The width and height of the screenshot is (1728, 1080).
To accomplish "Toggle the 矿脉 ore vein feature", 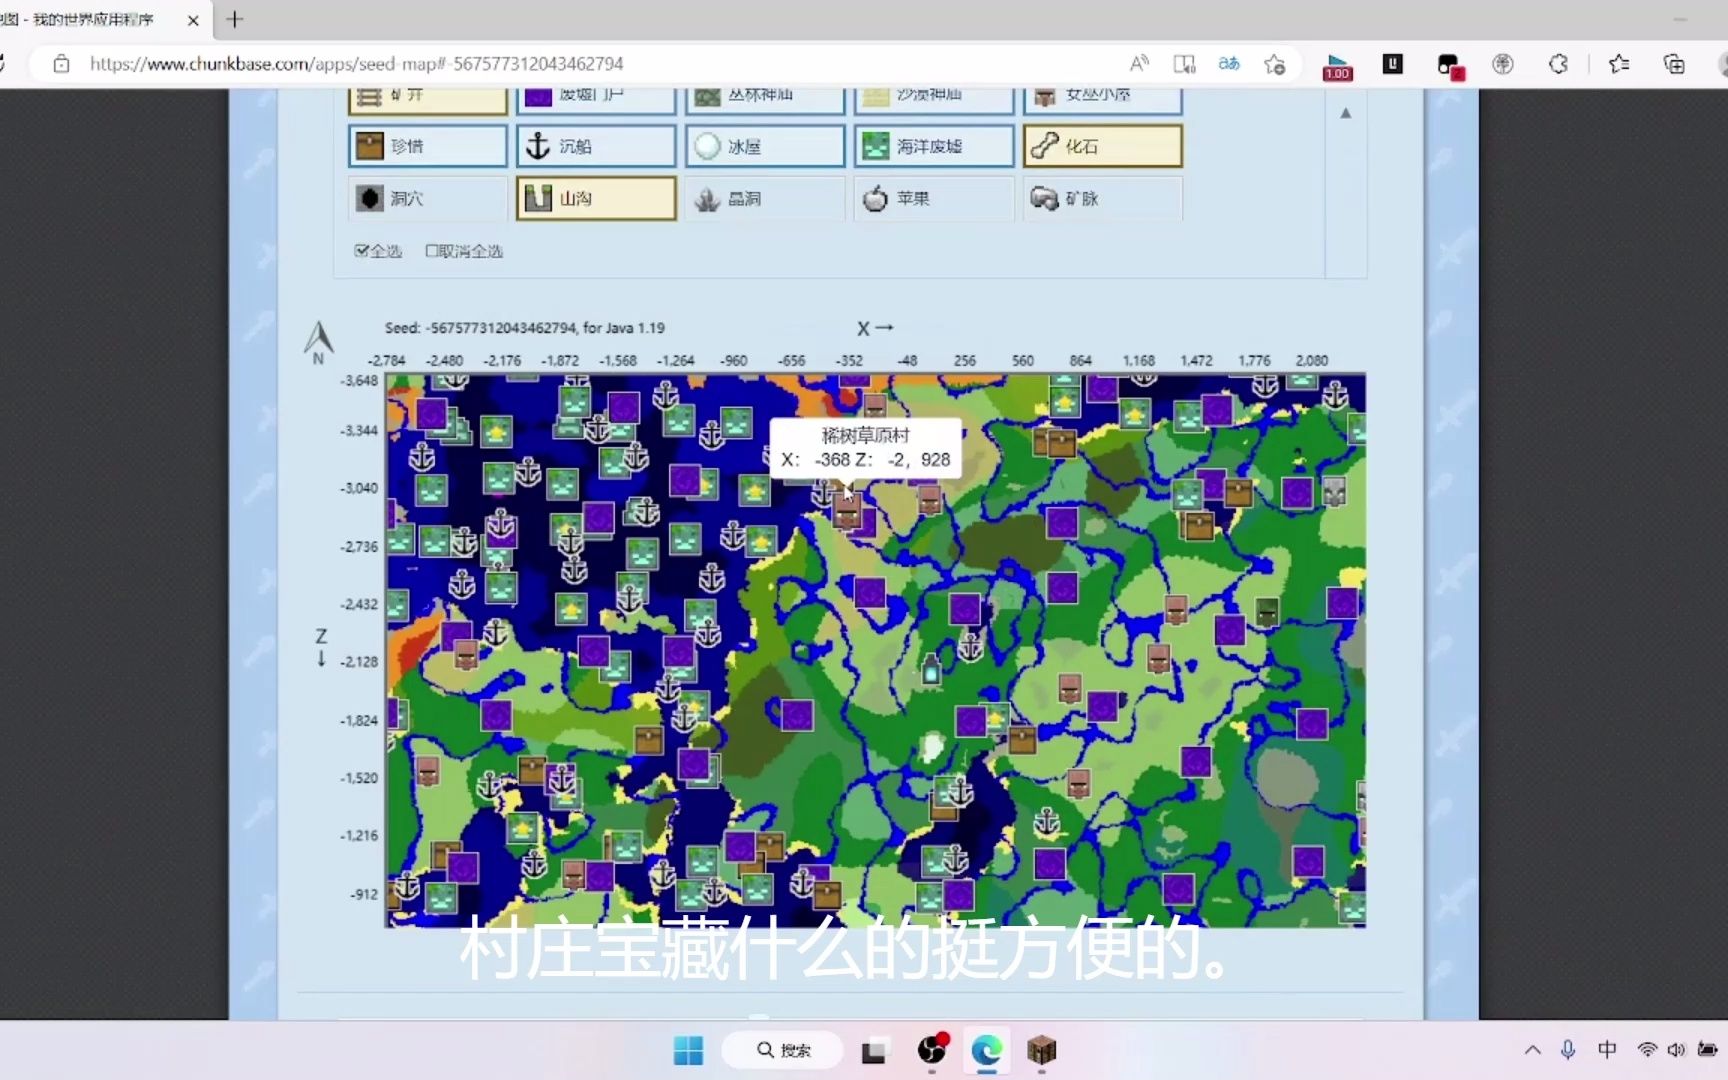I will (1103, 198).
